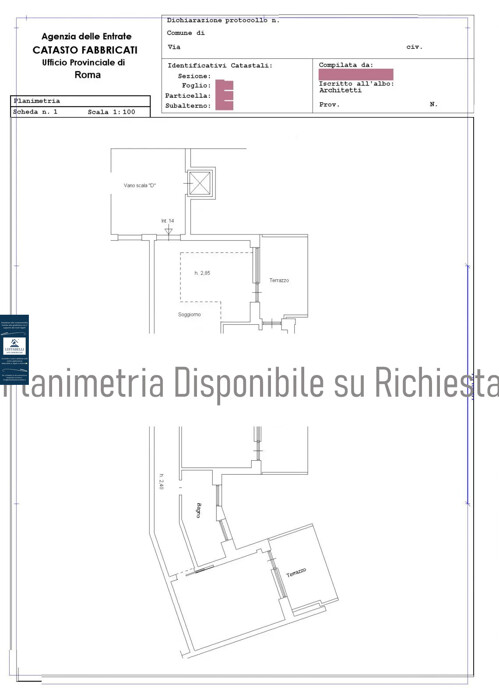Click the 'Subalterno:' label
Image resolution: width=499 pixels, height=700 pixels.
coord(188,106)
